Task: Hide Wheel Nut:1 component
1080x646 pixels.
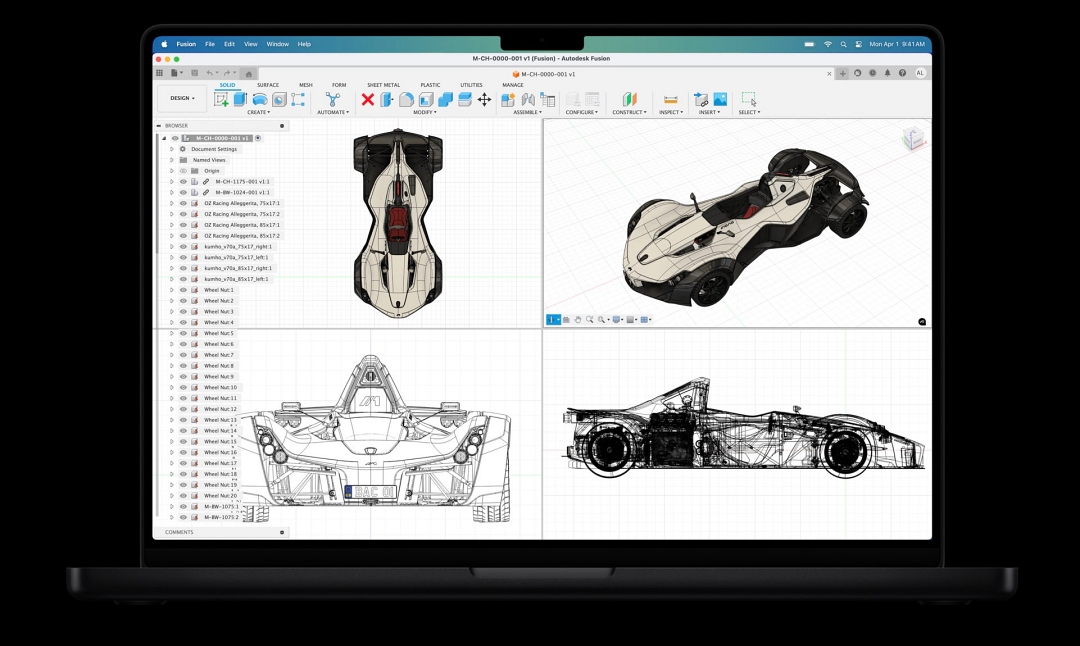Action: 183,290
